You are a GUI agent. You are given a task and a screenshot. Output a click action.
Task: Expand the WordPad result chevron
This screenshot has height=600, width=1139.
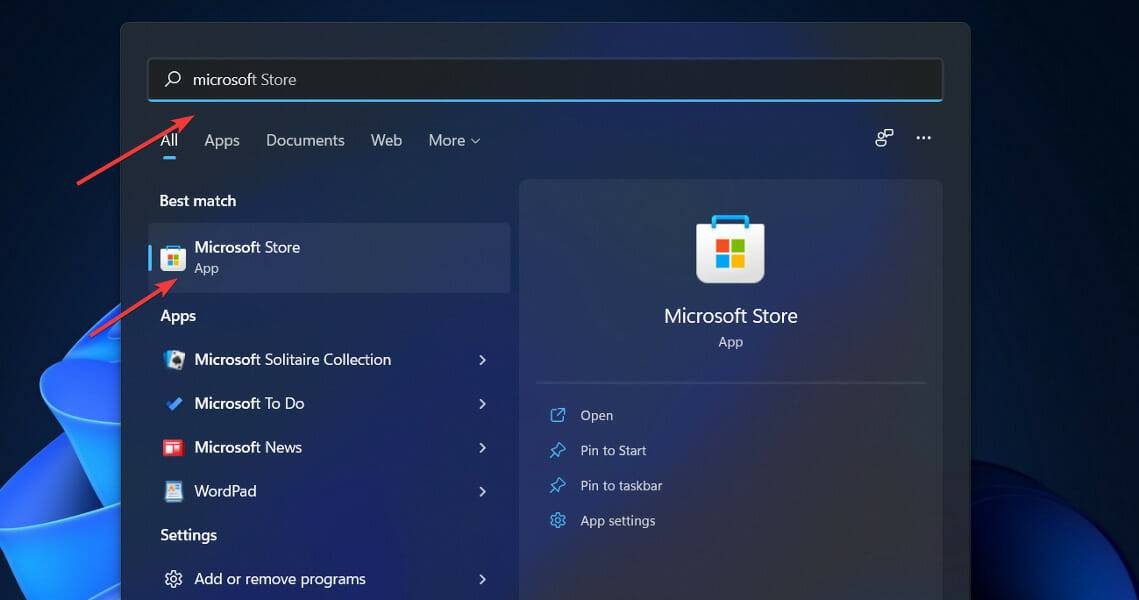(x=482, y=491)
